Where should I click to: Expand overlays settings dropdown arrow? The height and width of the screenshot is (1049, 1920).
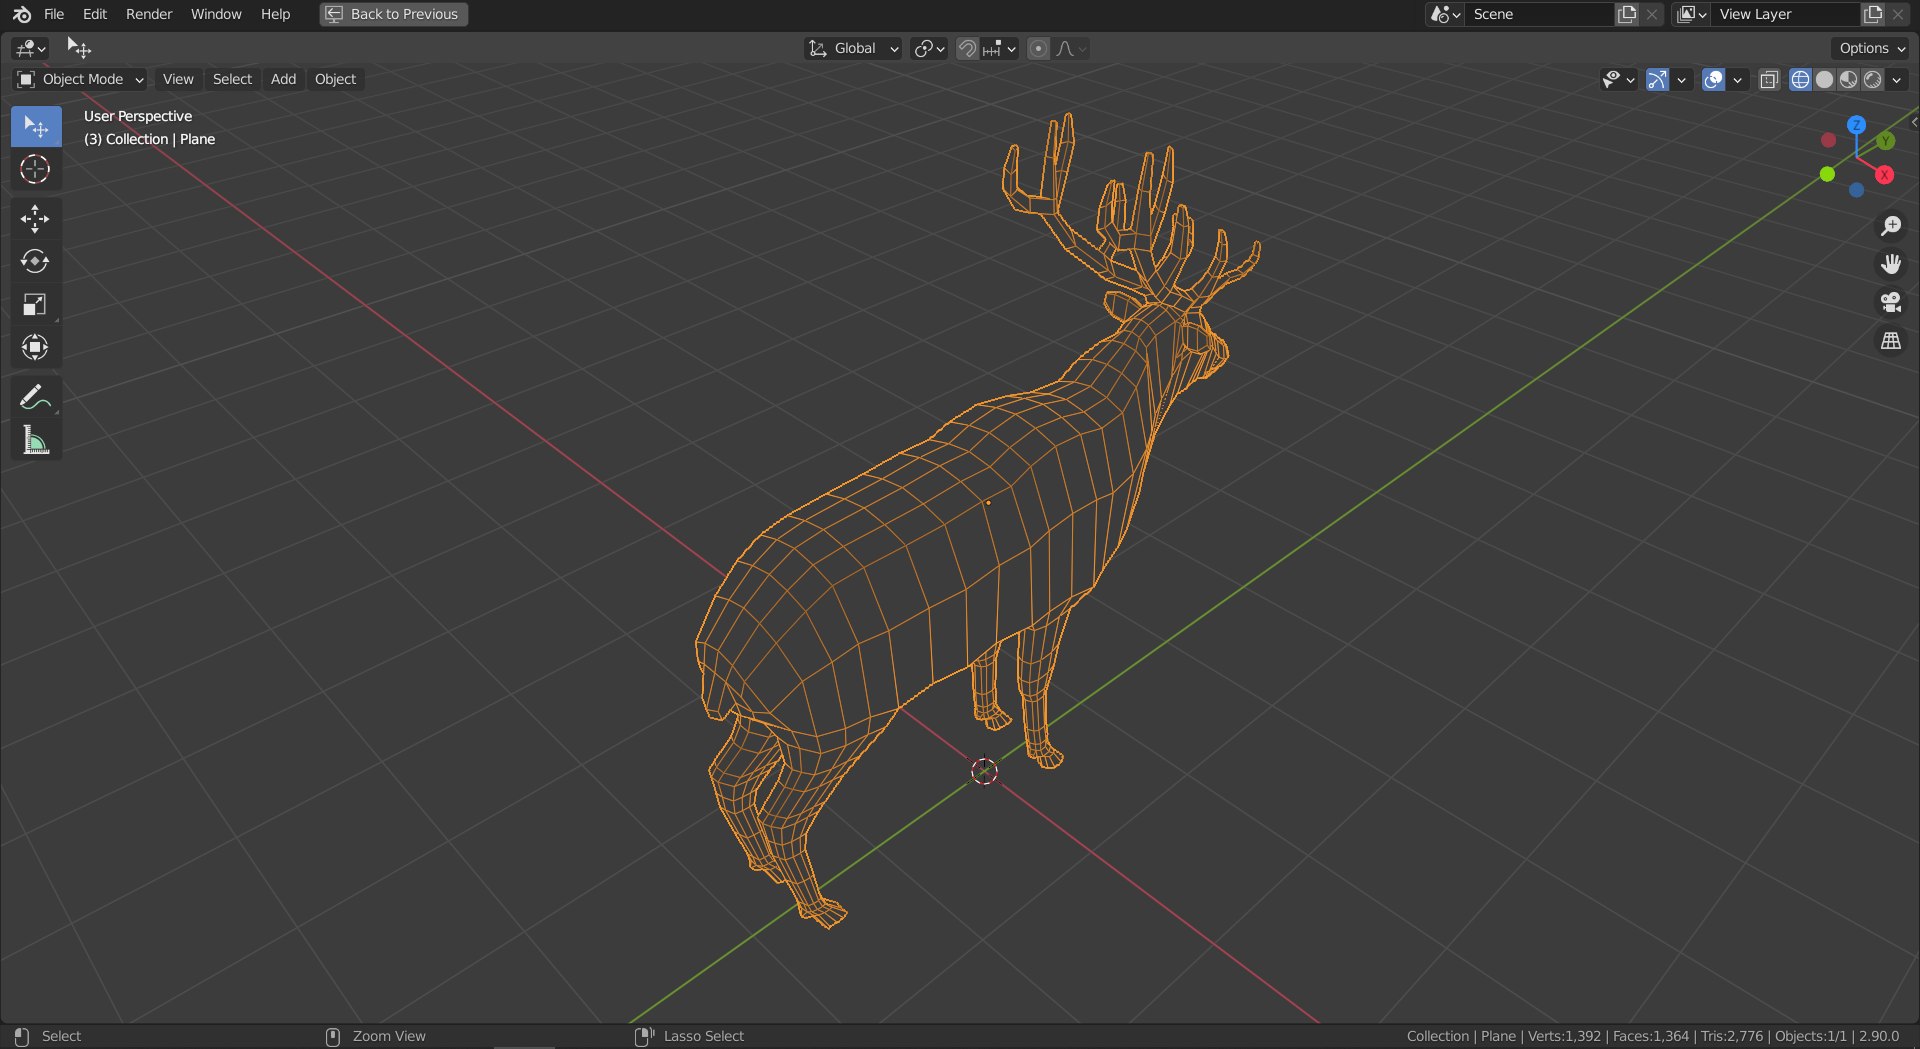click(1737, 79)
